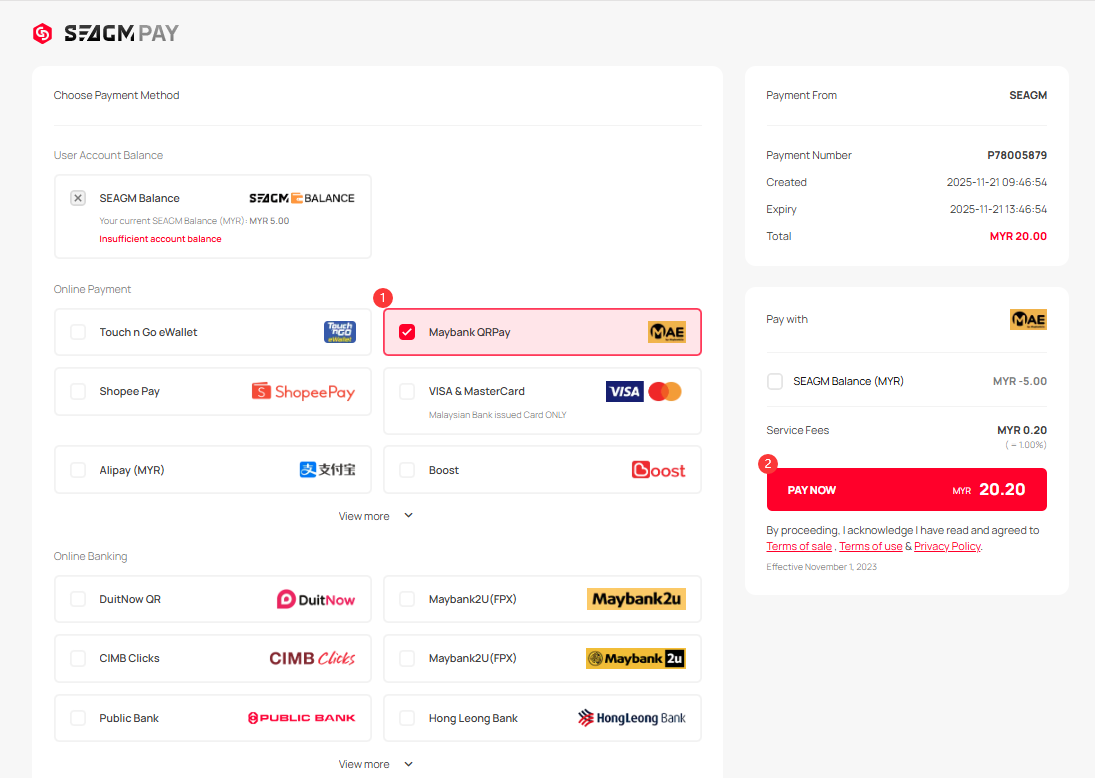Open the Privacy Policy link
1095x778 pixels.
coord(947,546)
